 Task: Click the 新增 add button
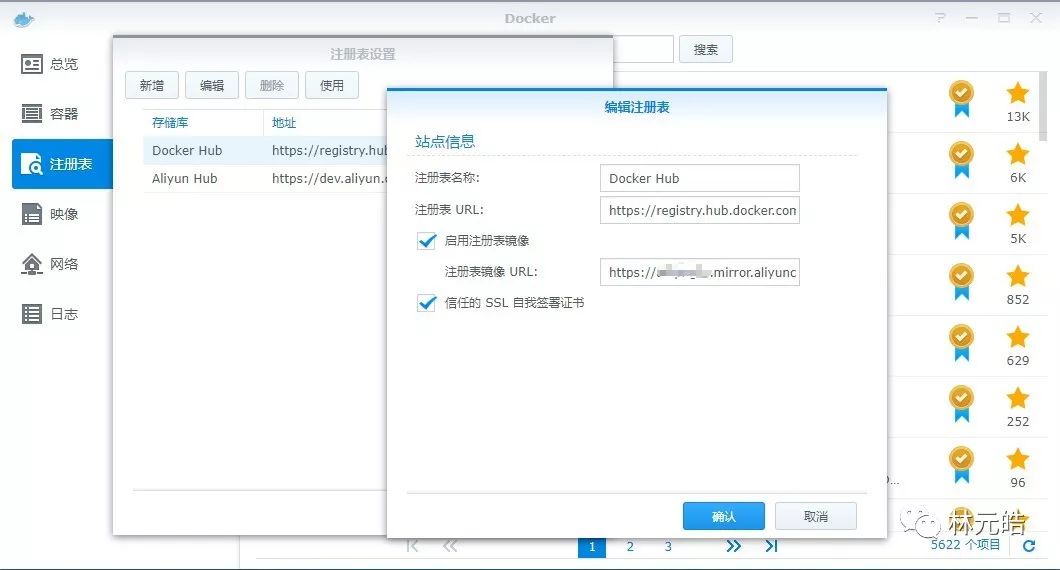pyautogui.click(x=152, y=85)
